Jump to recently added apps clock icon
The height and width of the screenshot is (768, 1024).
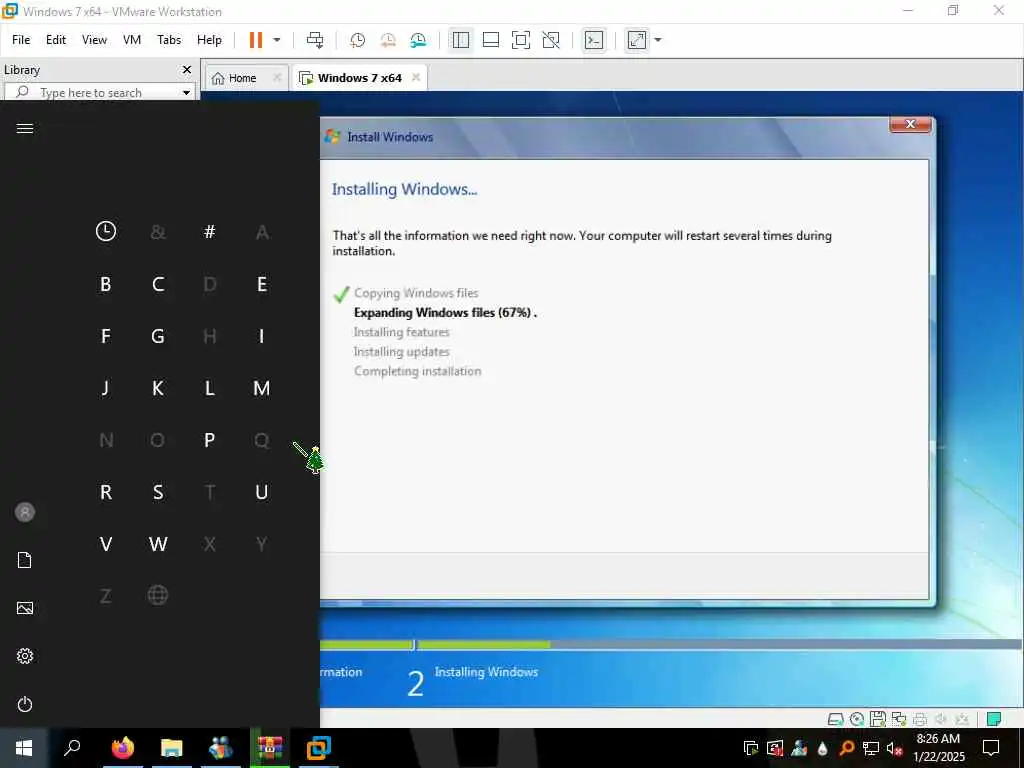tap(106, 231)
